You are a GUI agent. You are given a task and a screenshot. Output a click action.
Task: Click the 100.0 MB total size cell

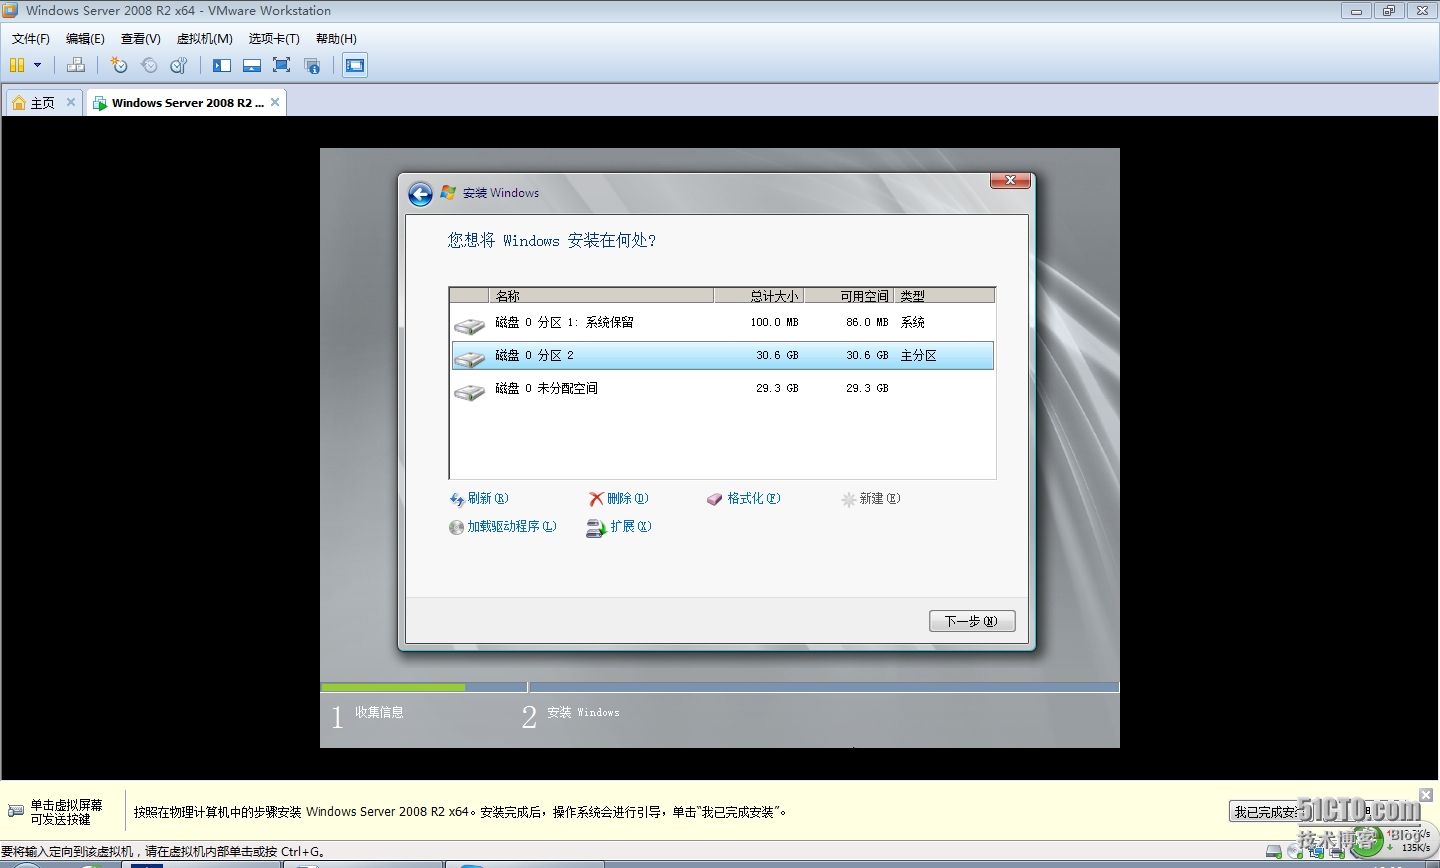click(775, 322)
